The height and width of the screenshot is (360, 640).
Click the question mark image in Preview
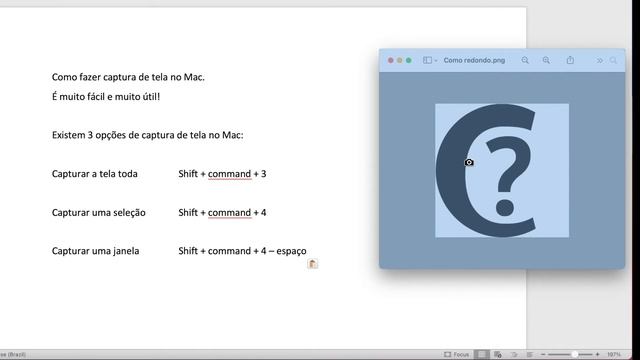click(502, 171)
